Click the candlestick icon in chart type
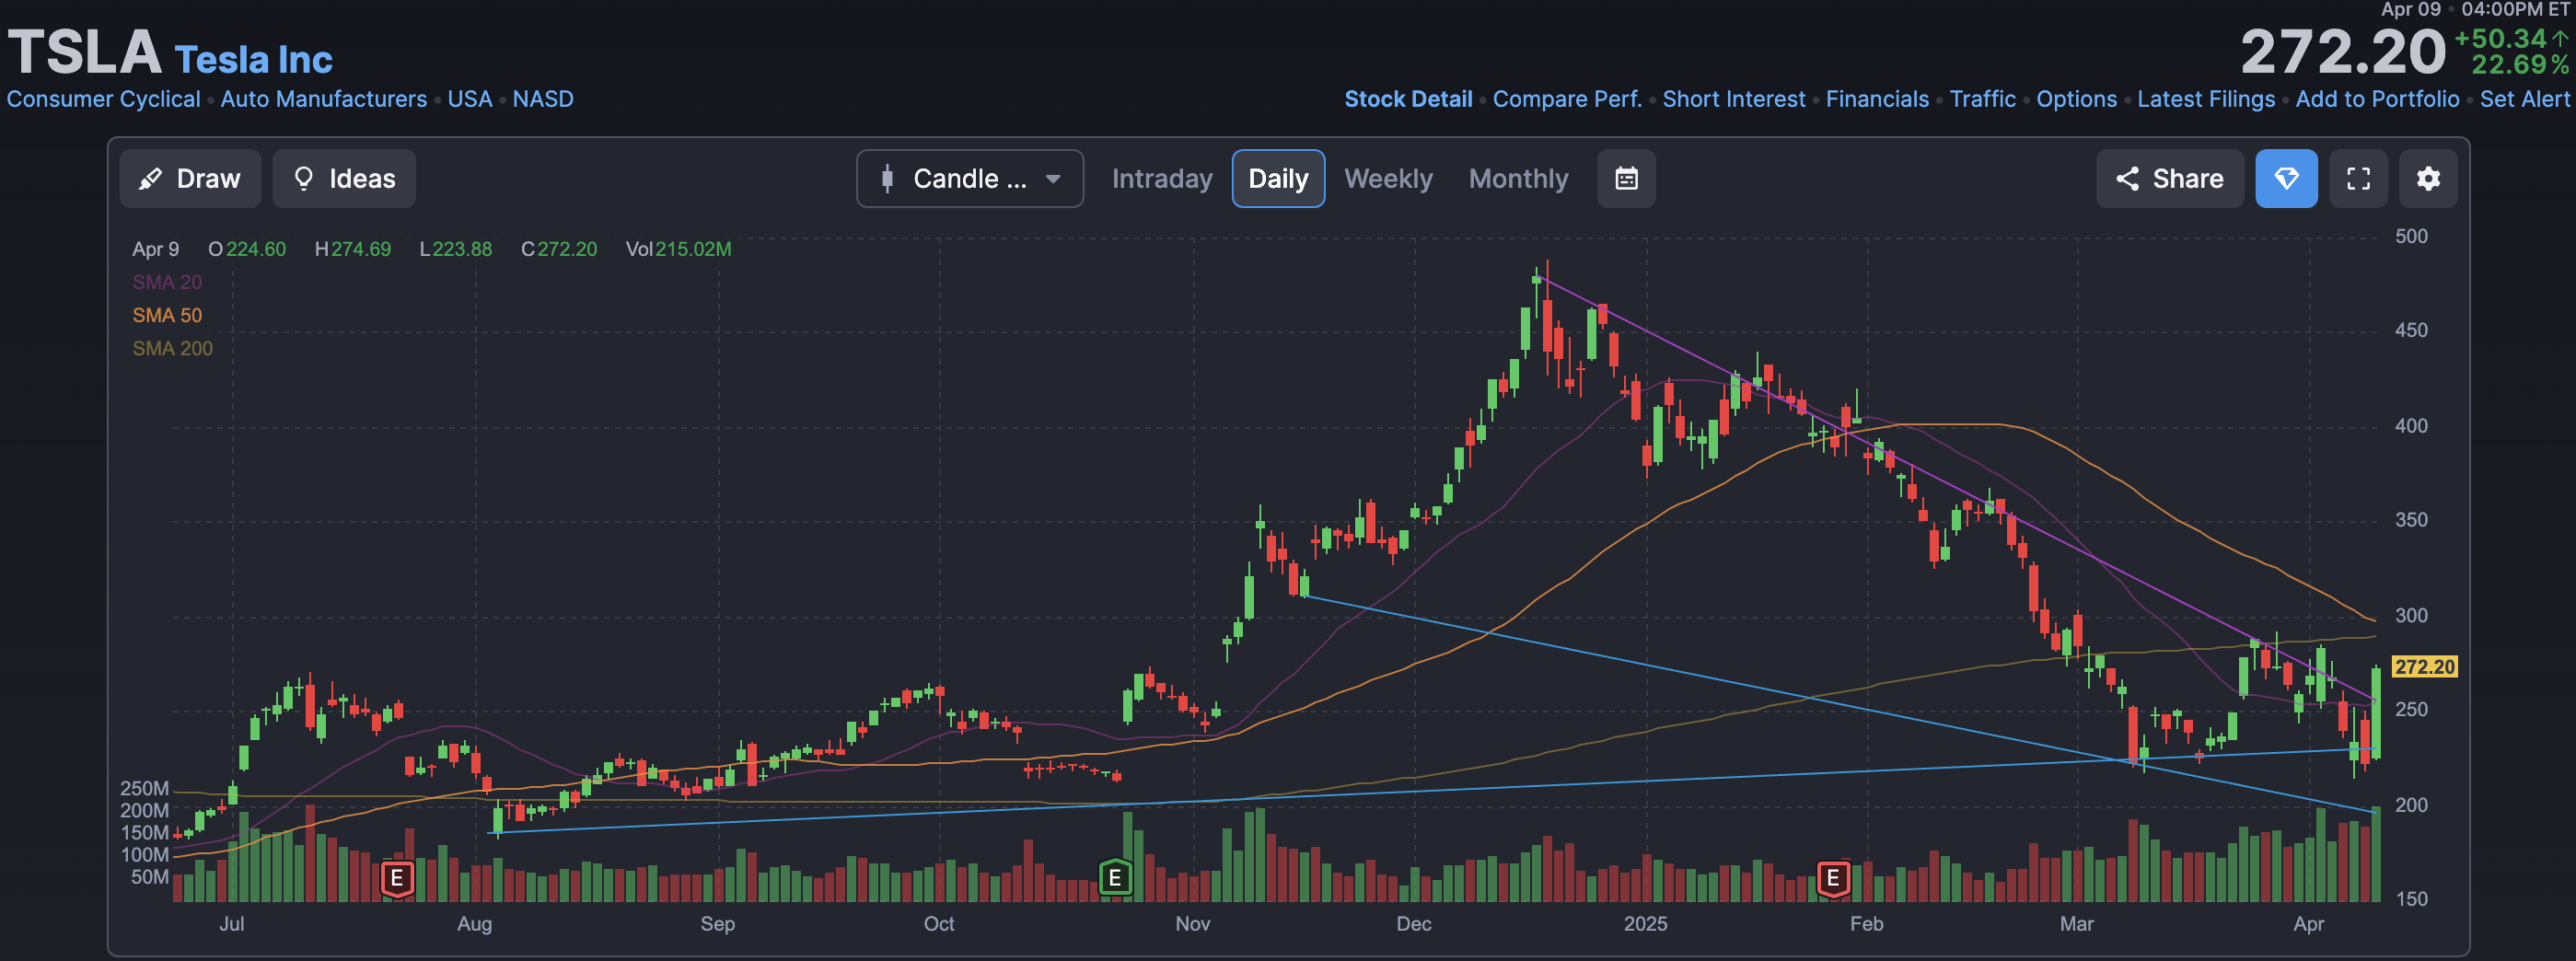Viewport: 2576px width, 961px height. [x=886, y=179]
